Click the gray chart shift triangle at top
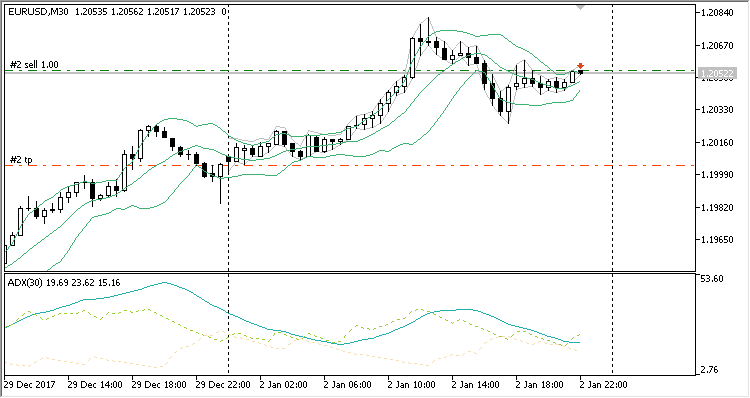Viewport: 750px width, 398px height. pyautogui.click(x=581, y=8)
